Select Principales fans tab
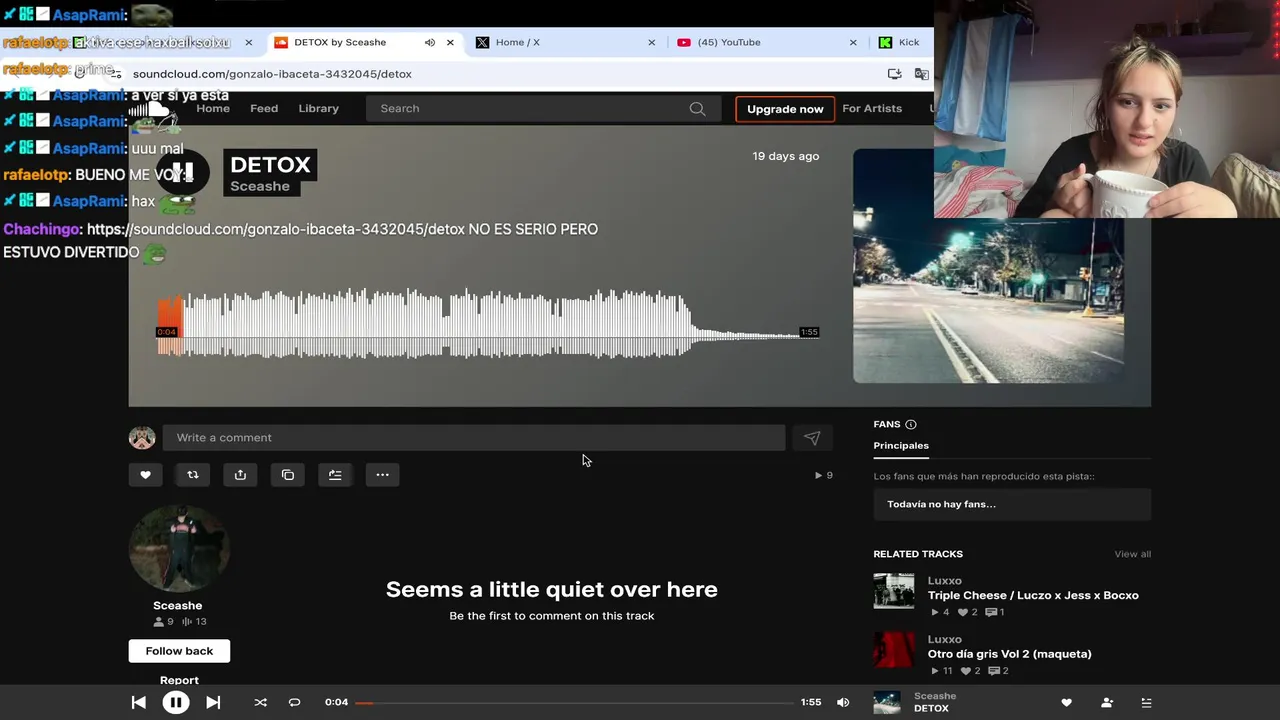Viewport: 1280px width, 720px height. (901, 445)
